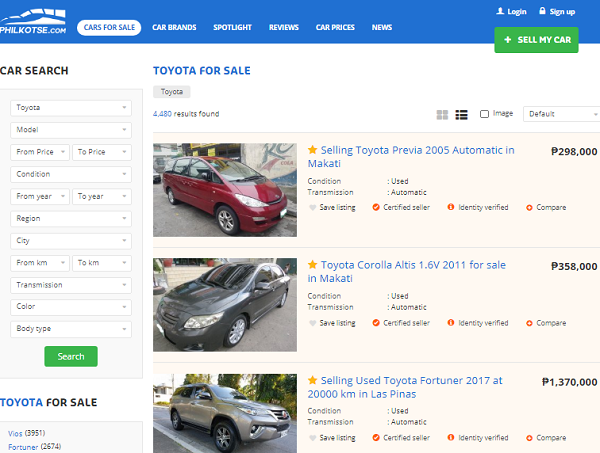Click the Philkotse.com logo

click(33, 21)
